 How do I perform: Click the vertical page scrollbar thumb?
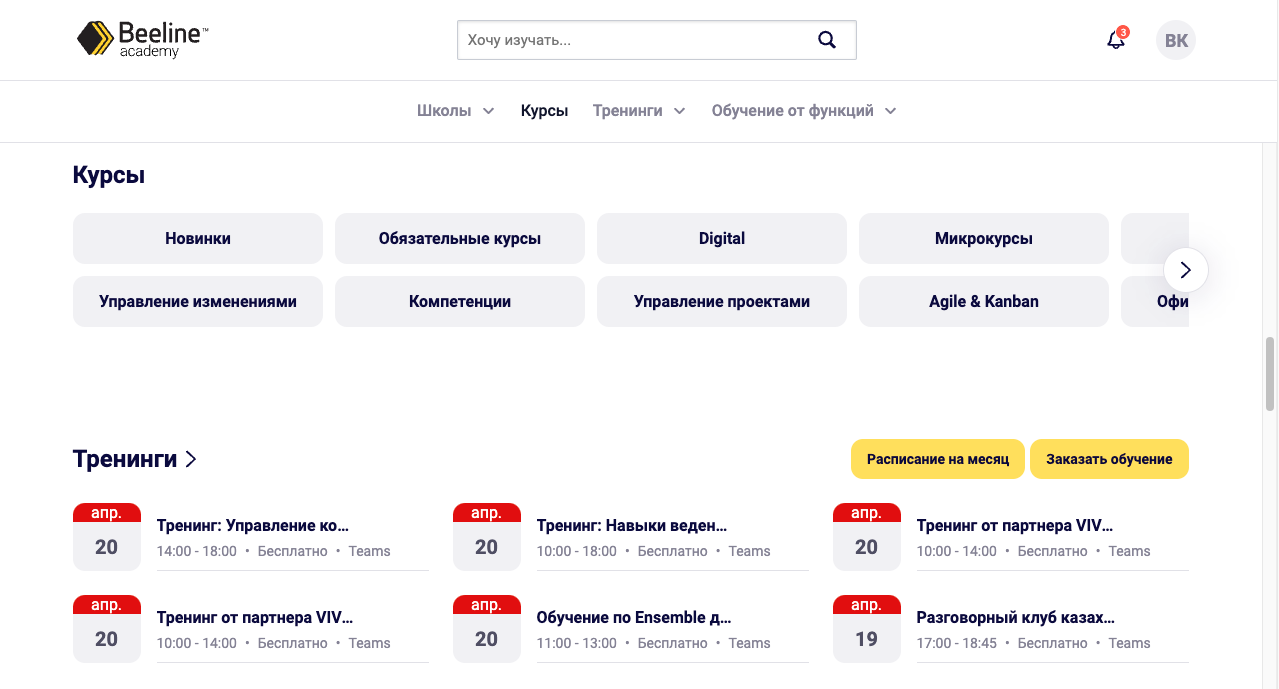pos(1270,374)
